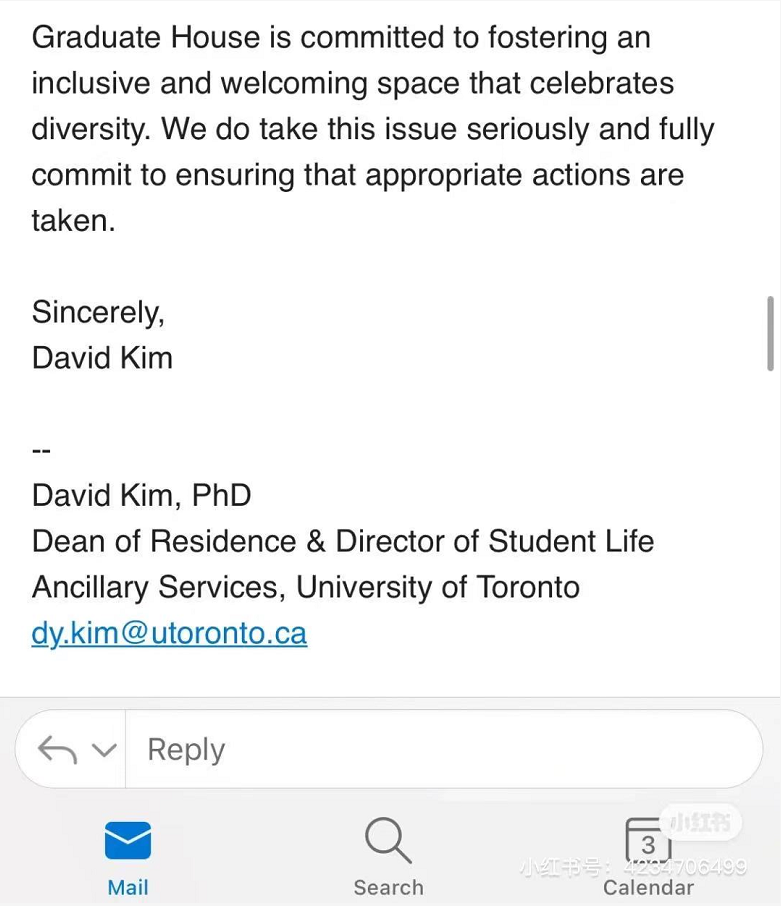The width and height of the screenshot is (781, 906).
Task: Click "Ancillary Services, University of Toronto" line
Action: pyautogui.click(x=305, y=587)
